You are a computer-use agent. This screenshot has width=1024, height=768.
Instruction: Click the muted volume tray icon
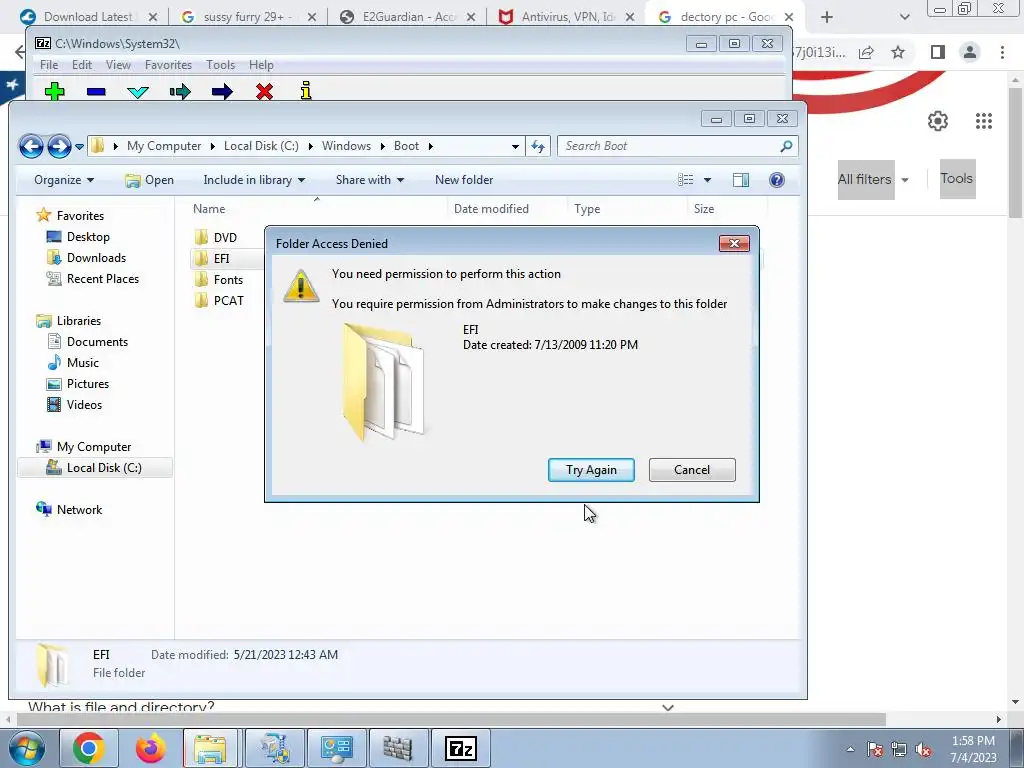923,749
